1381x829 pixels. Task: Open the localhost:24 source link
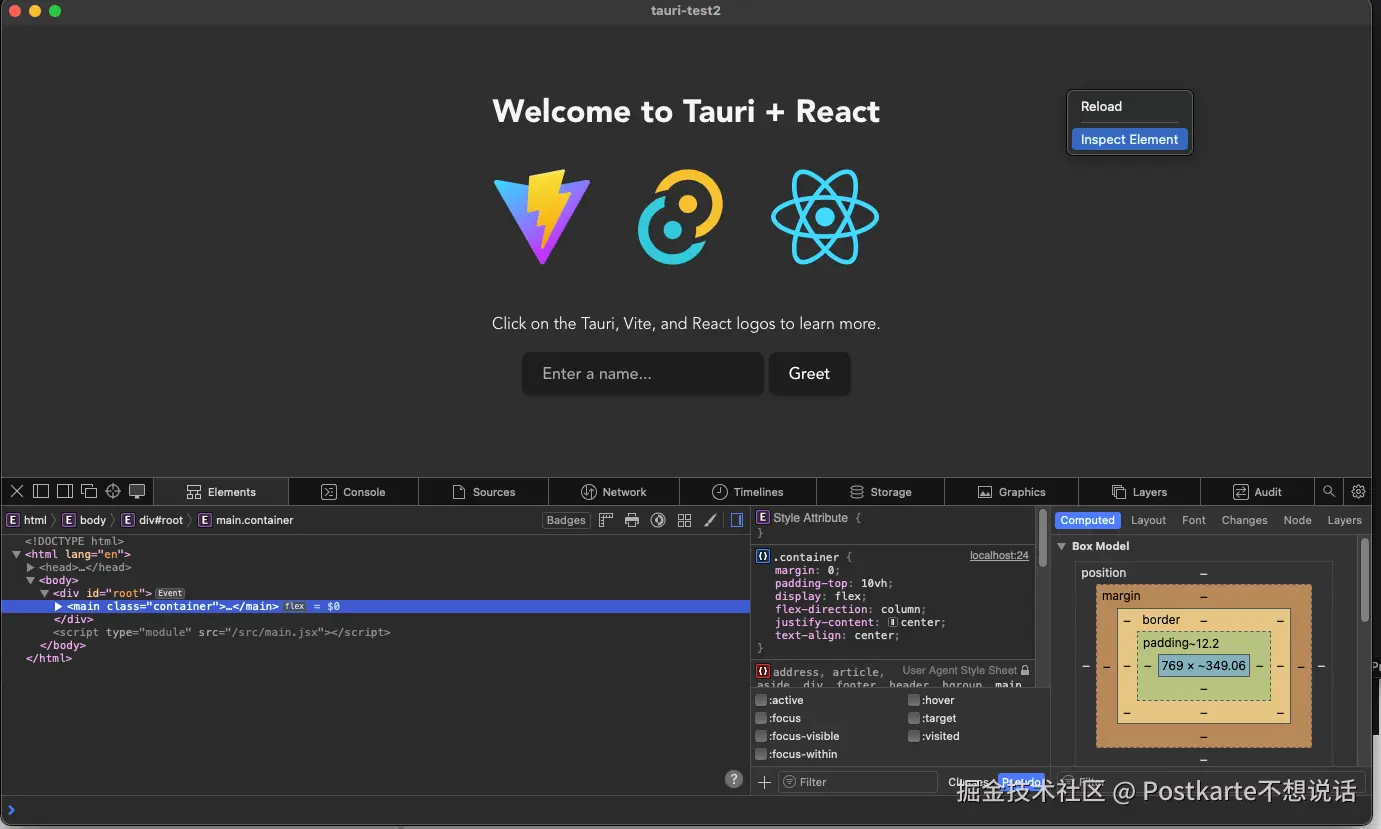(x=999, y=555)
